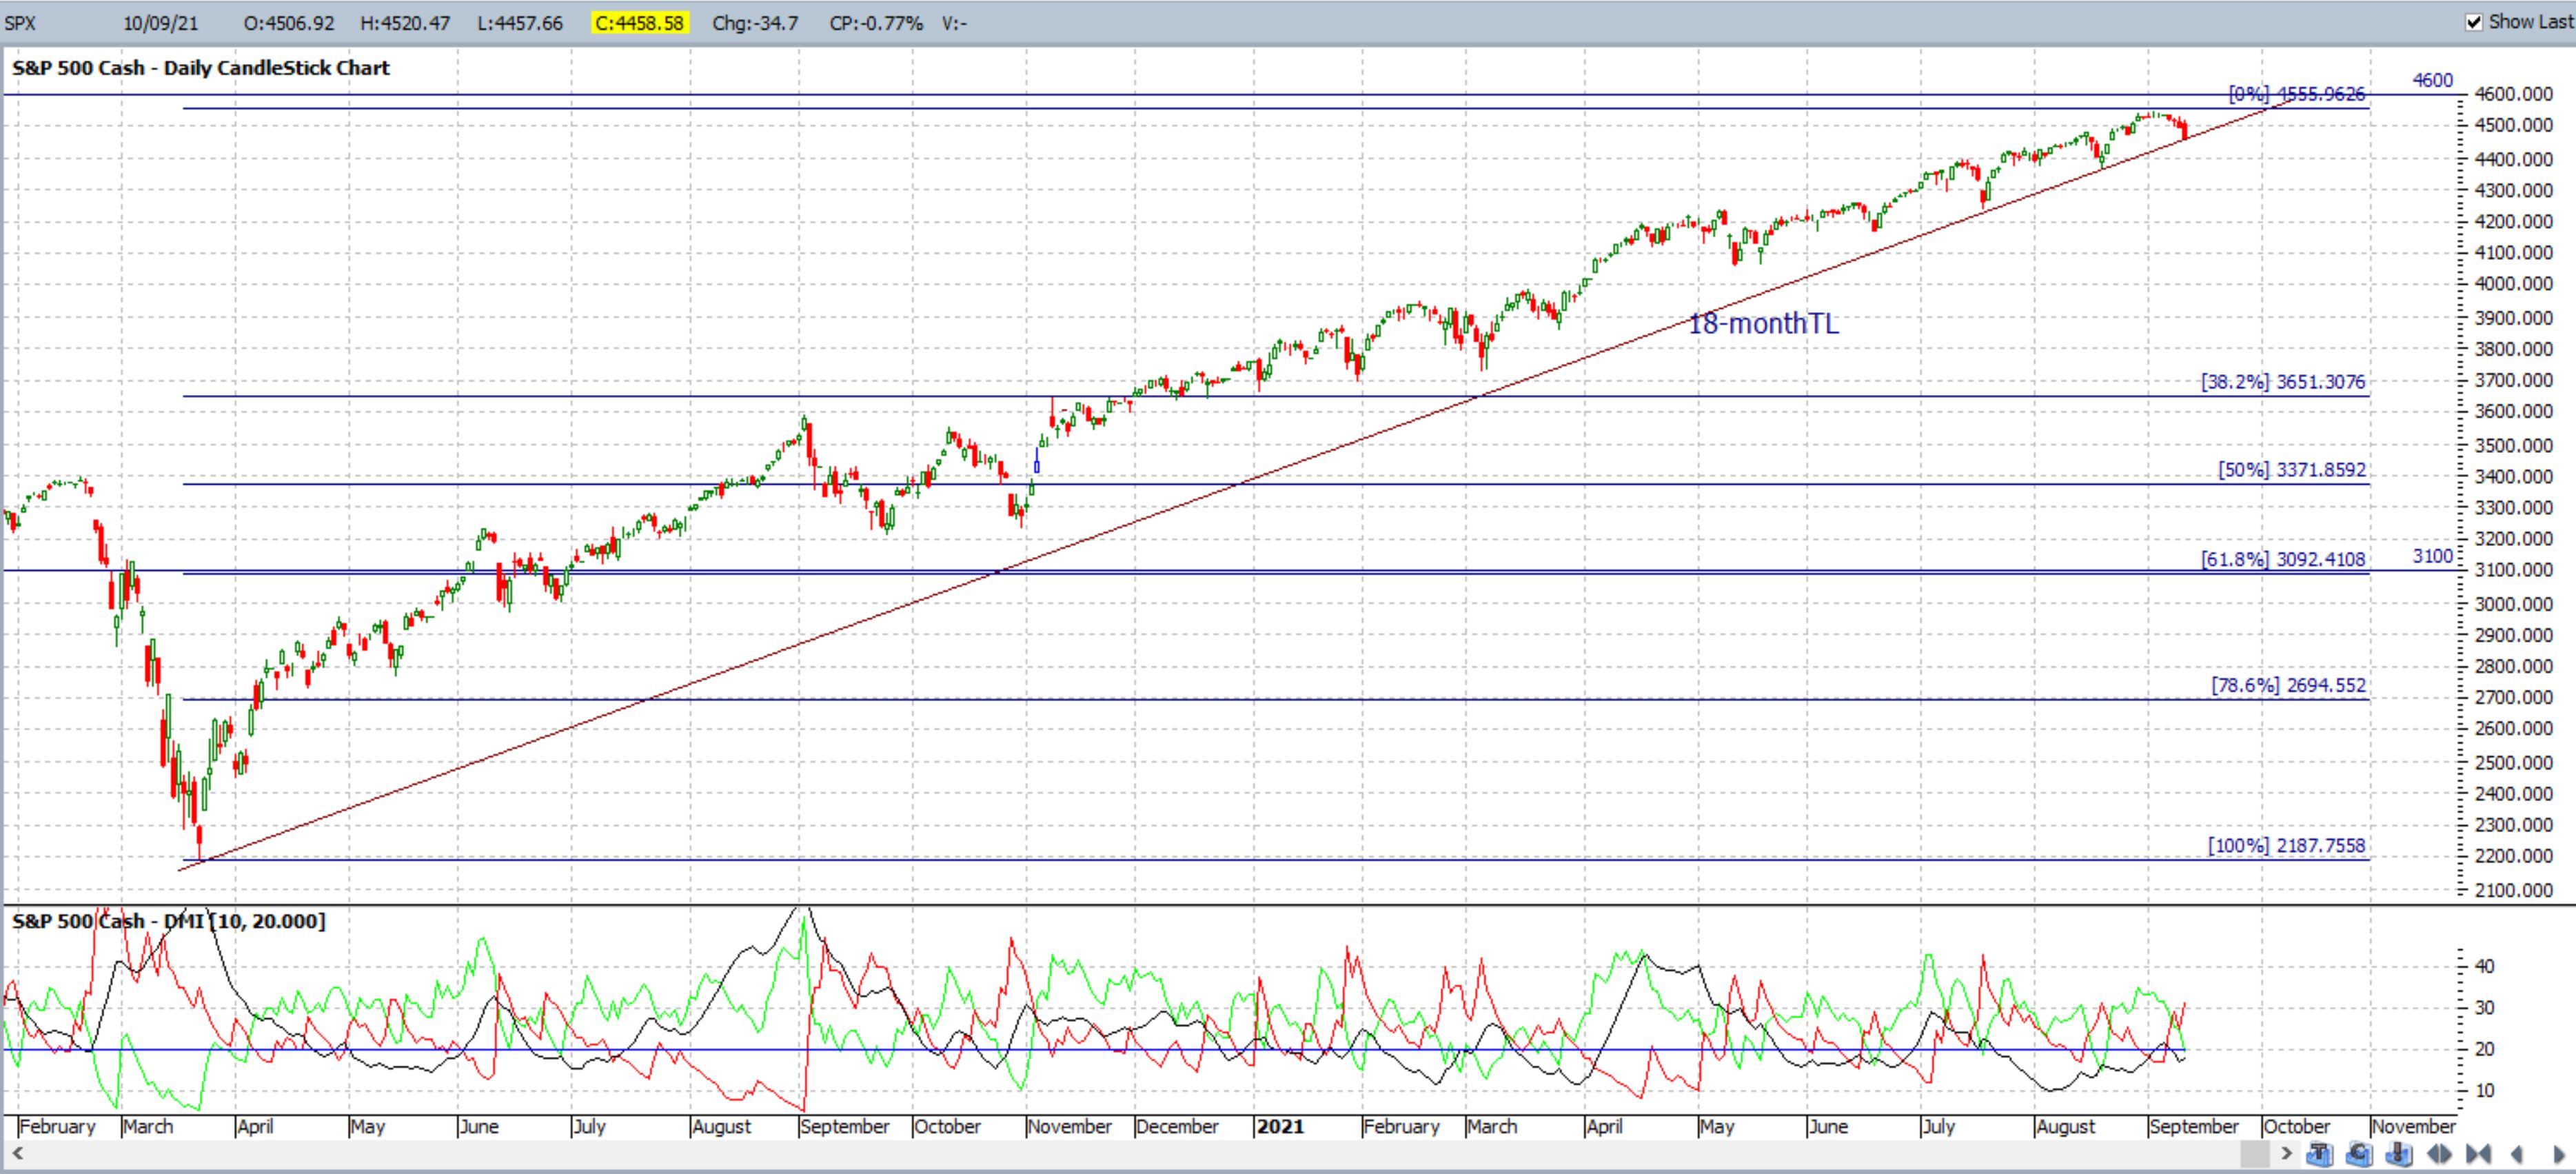The height and width of the screenshot is (1174, 2576).
Task: Click the September 2021 label on time axis
Action: coord(2194,1126)
